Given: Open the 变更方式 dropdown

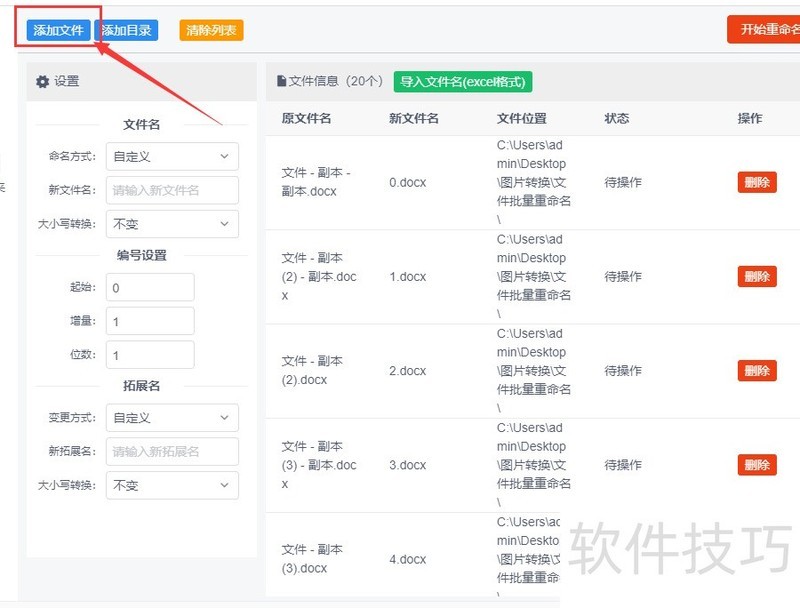Looking at the screenshot, I should click(x=172, y=418).
